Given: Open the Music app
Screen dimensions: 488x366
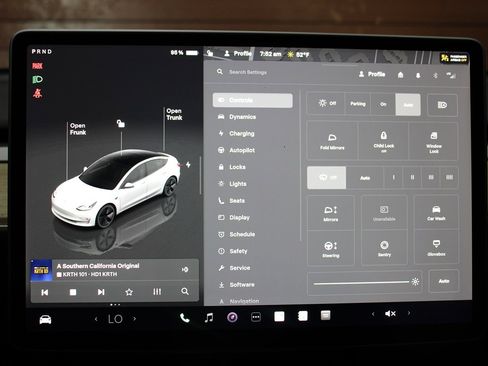Looking at the screenshot, I should tap(209, 317).
